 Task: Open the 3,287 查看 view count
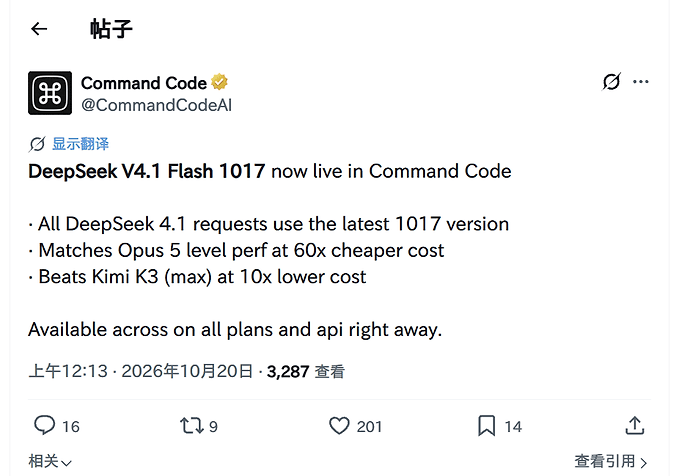point(305,372)
